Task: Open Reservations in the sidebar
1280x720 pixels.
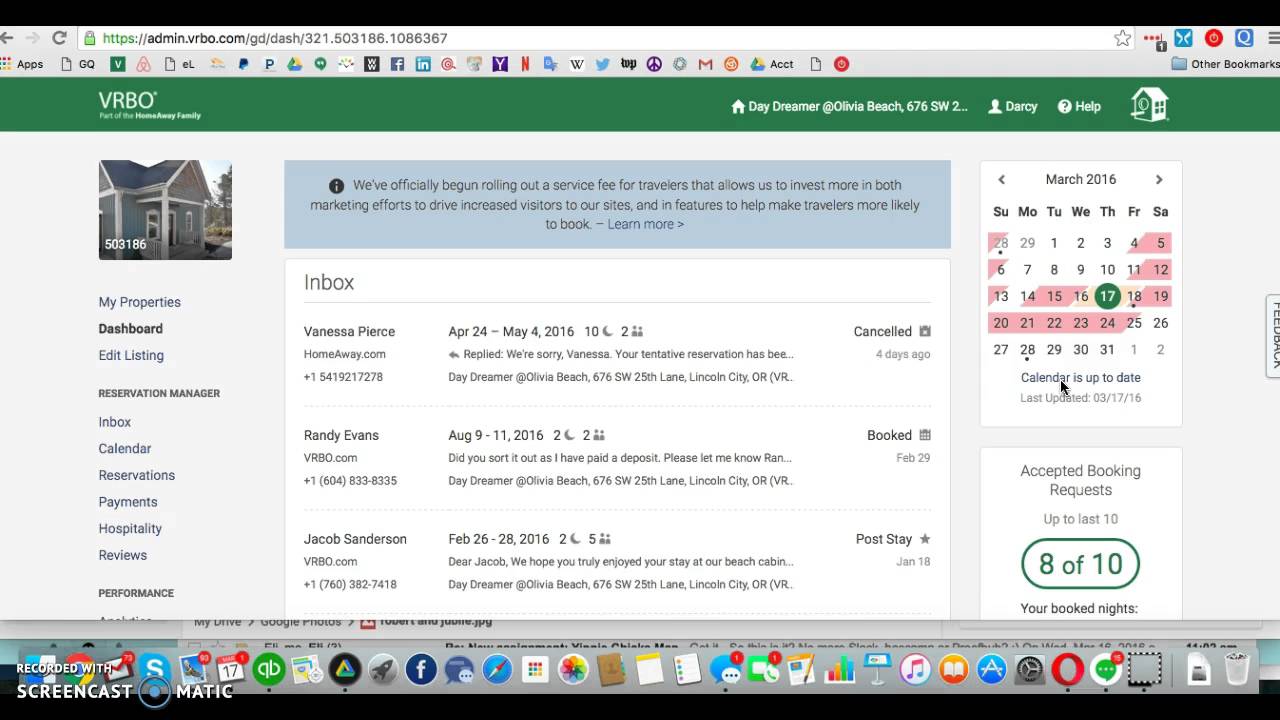Action: point(136,475)
